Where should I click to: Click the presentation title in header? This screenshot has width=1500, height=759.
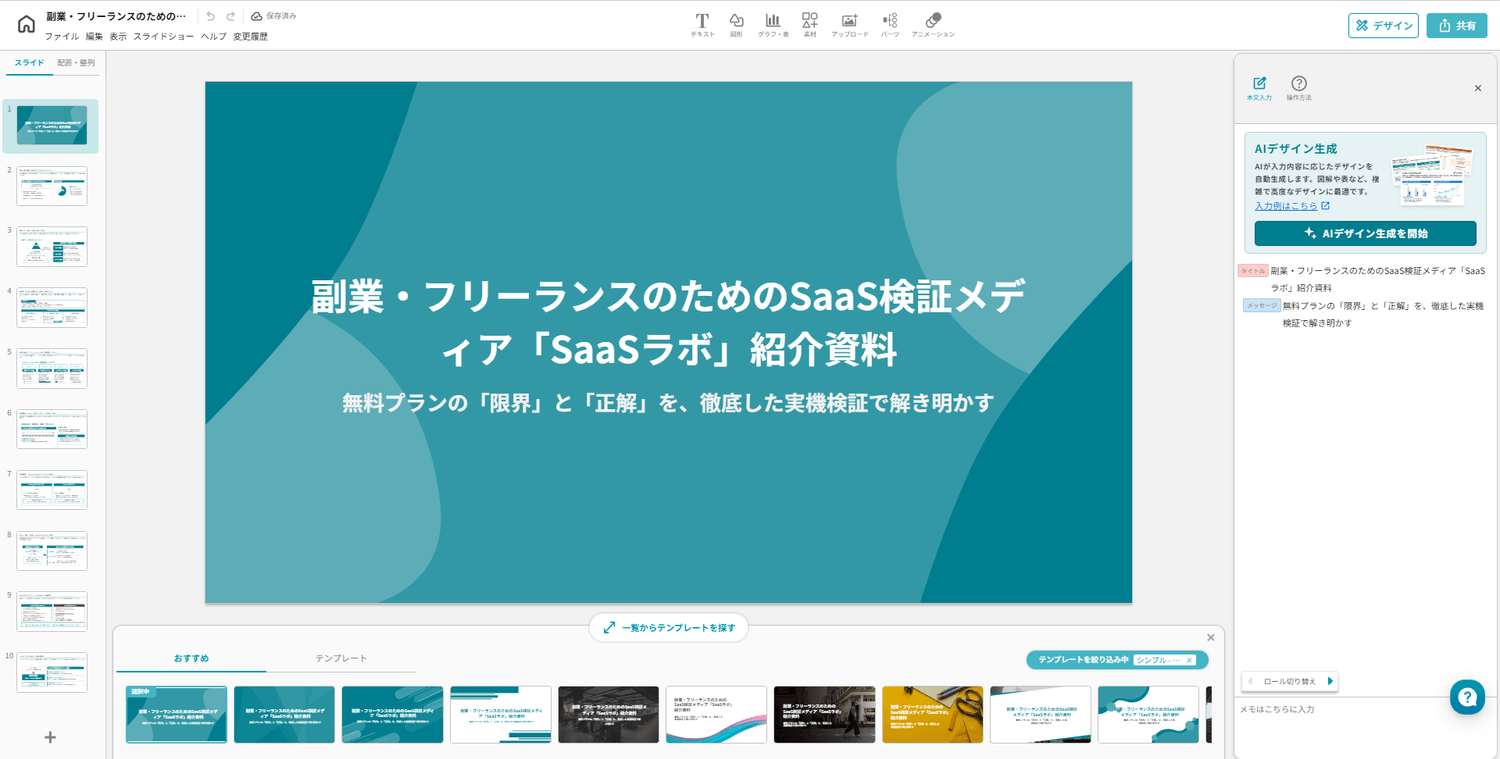[x=116, y=16]
